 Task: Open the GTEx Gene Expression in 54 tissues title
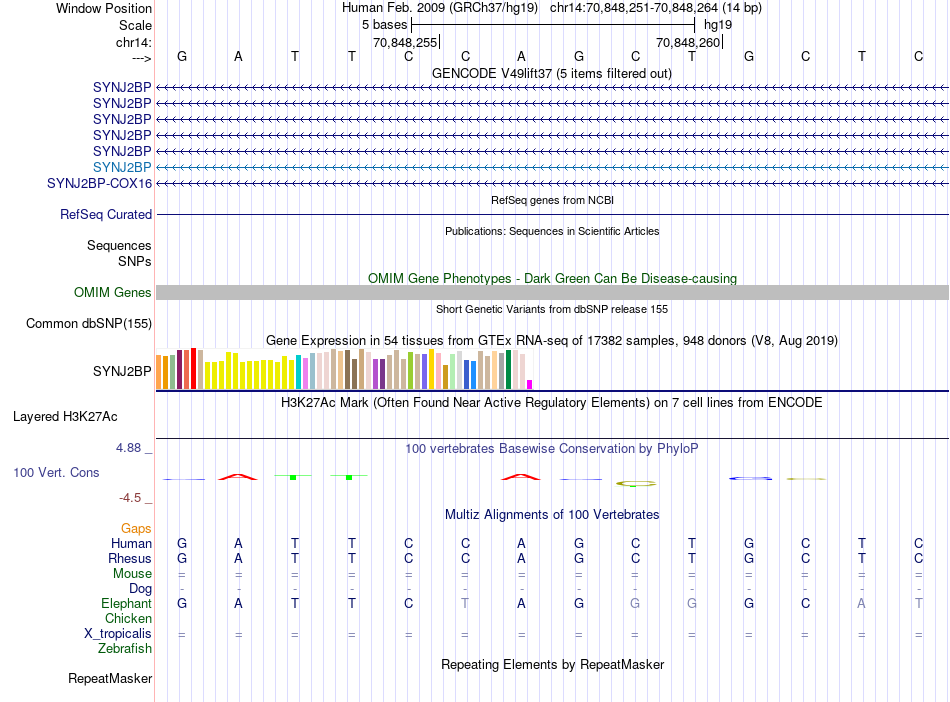(552, 340)
